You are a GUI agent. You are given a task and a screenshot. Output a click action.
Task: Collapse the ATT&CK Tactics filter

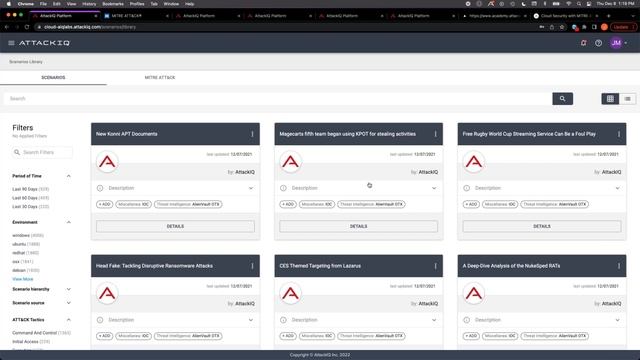69,320
